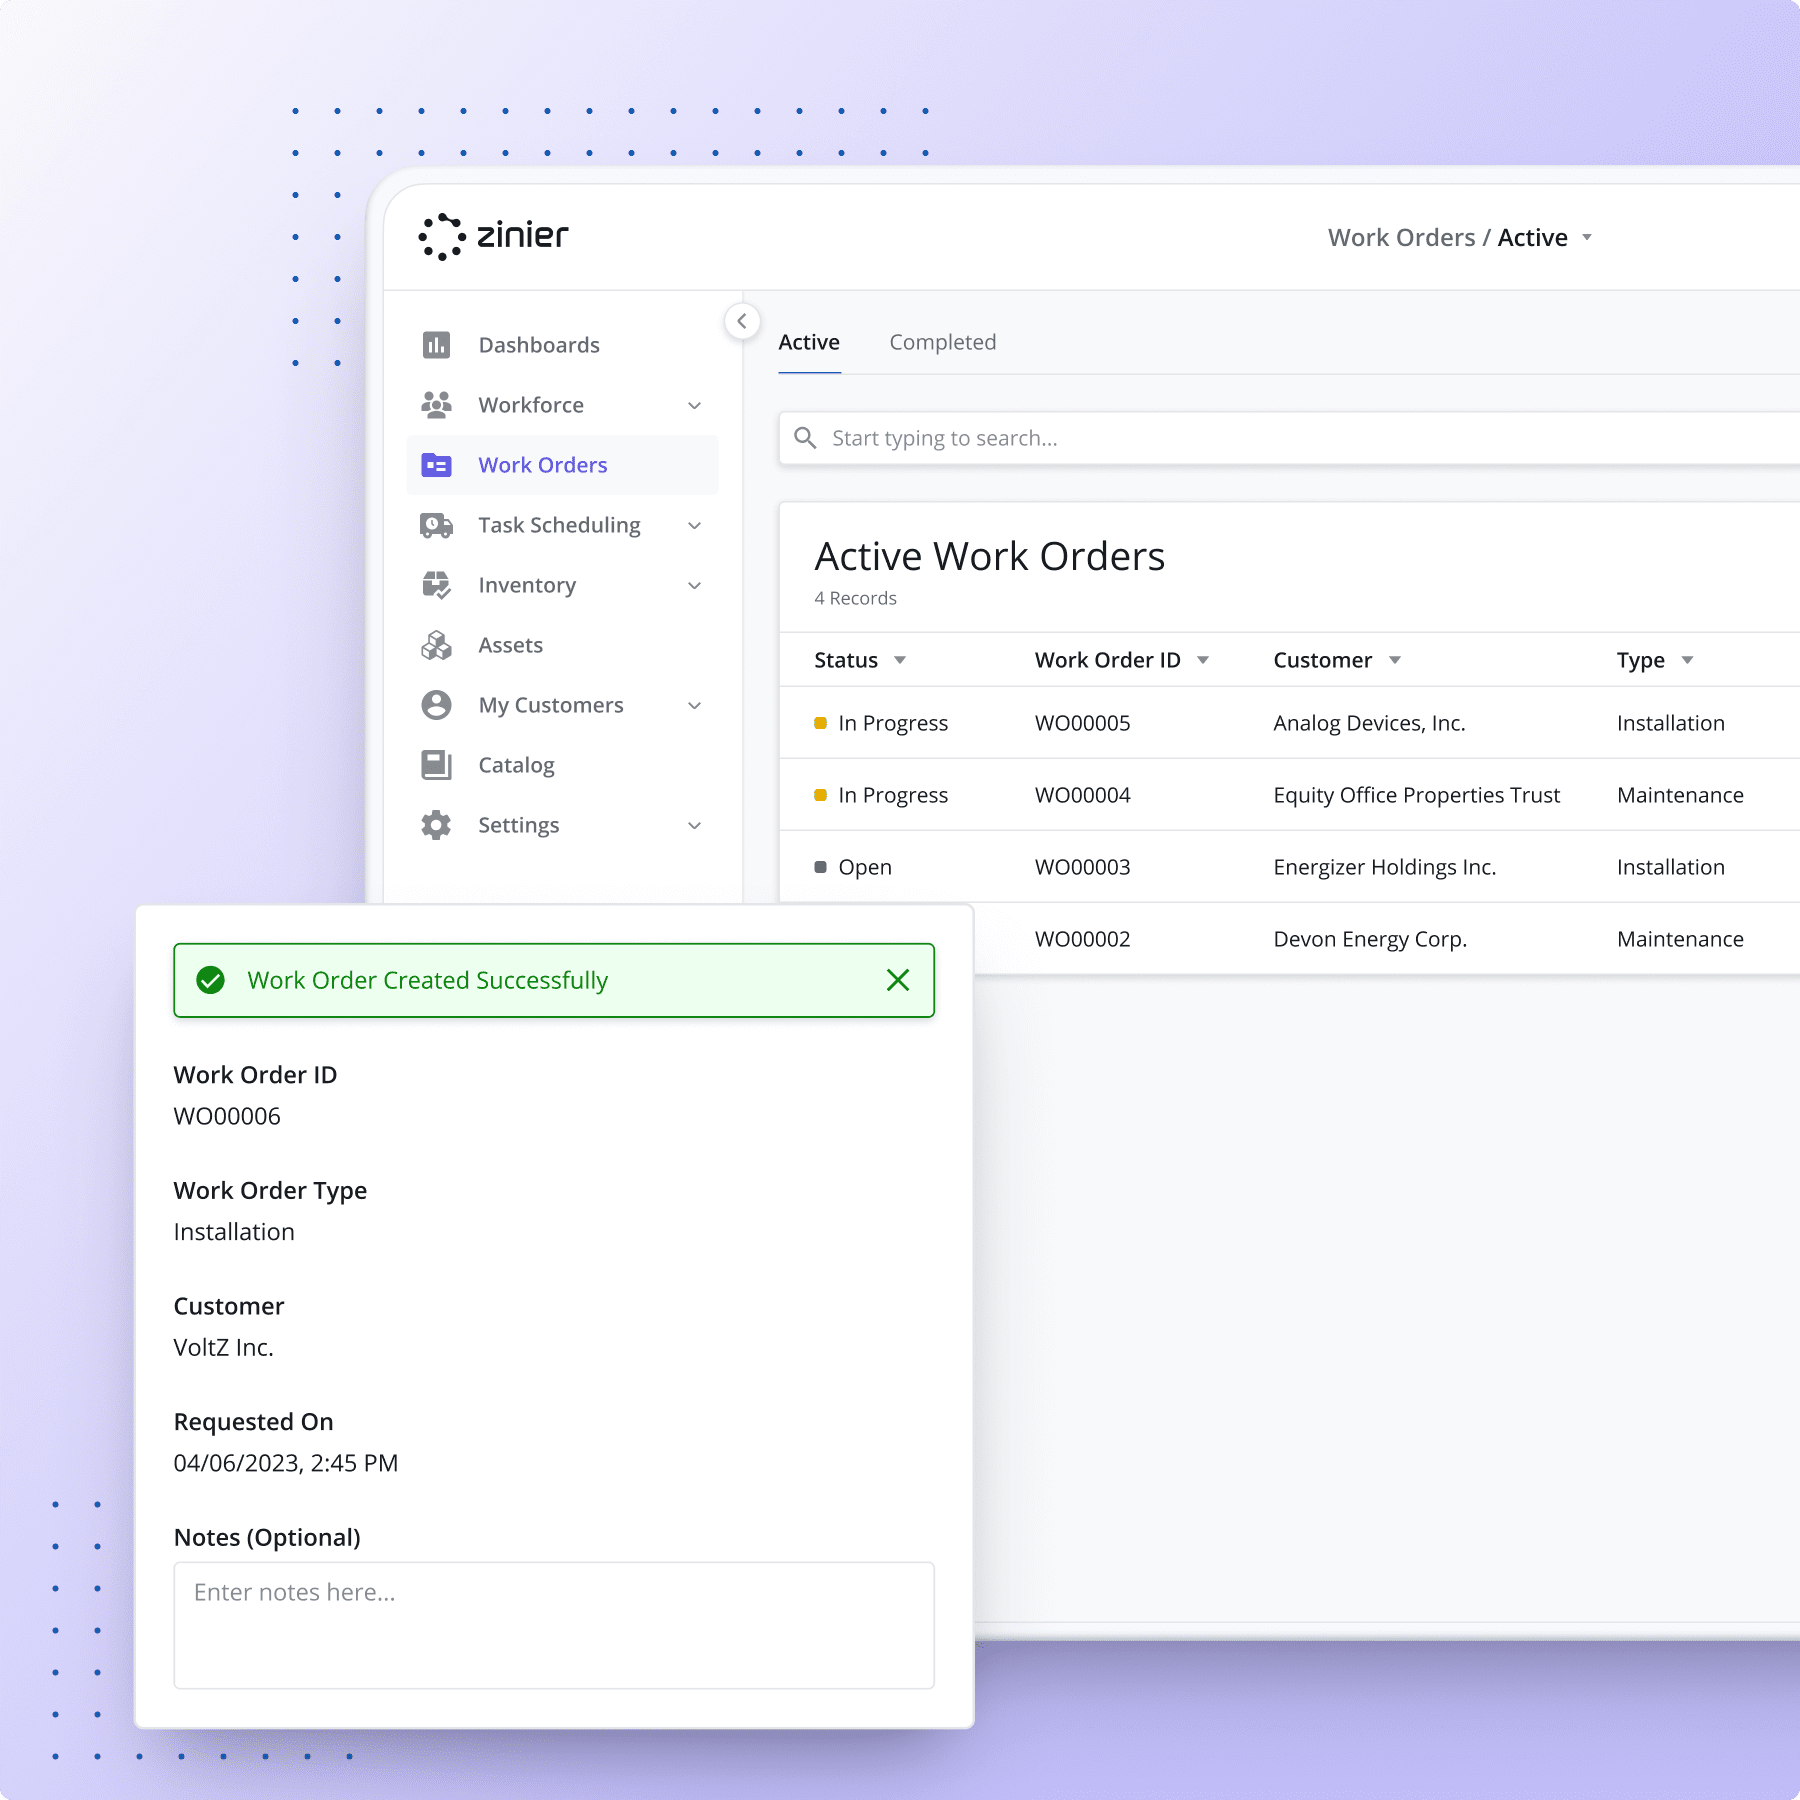Switch to the Active tab

point(809,342)
